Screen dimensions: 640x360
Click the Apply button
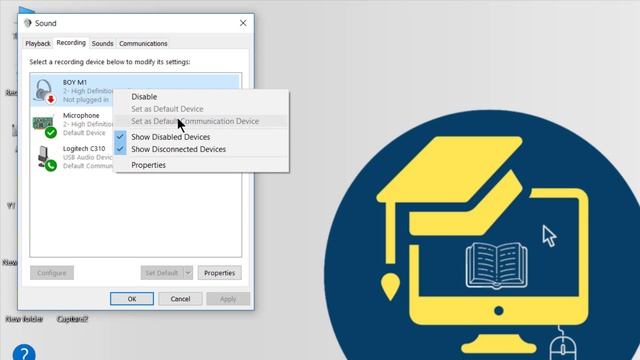click(x=228, y=299)
